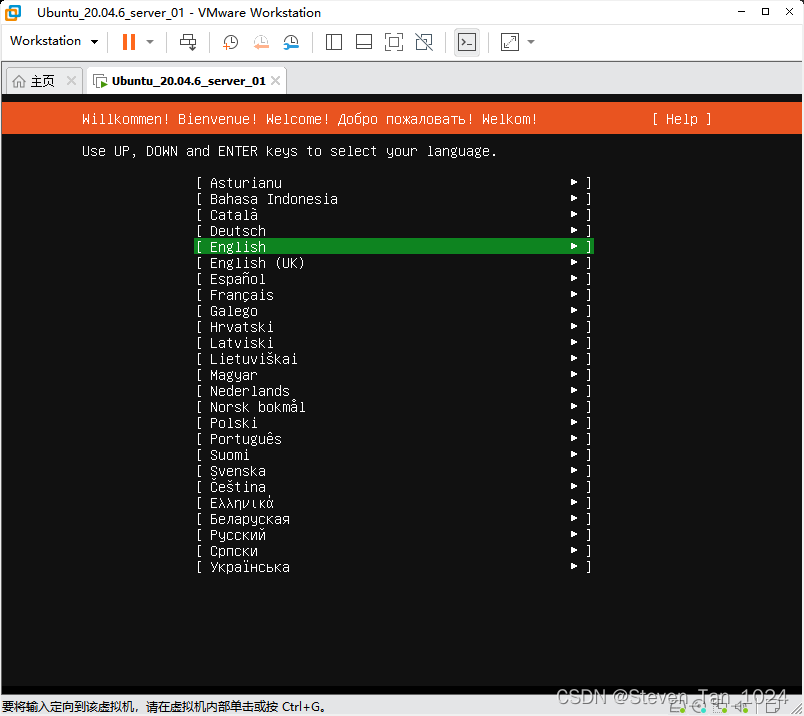Show the console view
This screenshot has height=716, width=804.
point(467,42)
